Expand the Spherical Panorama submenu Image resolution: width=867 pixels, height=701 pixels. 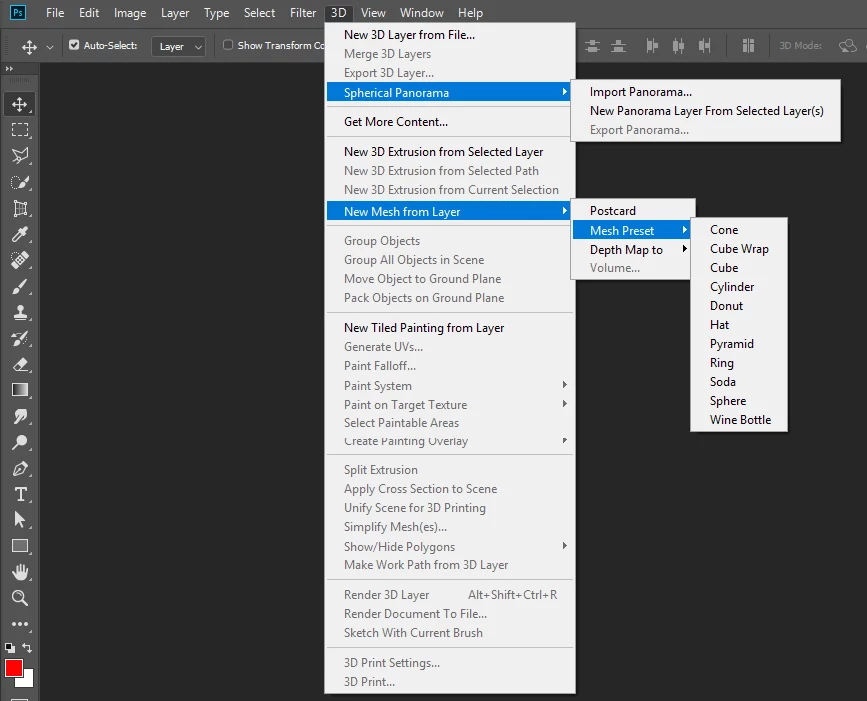coord(448,92)
